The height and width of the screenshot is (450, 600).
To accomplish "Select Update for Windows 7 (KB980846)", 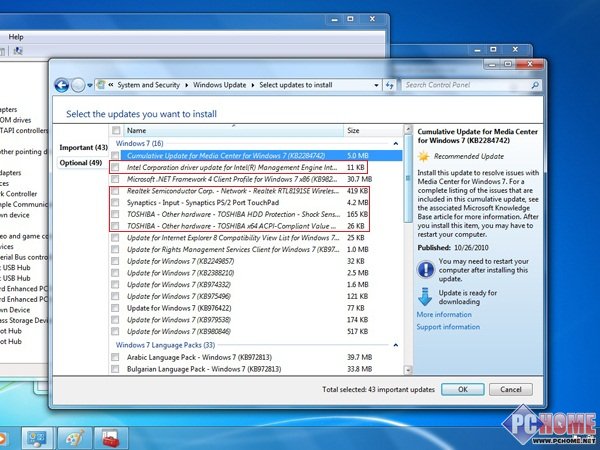I will click(255, 331).
